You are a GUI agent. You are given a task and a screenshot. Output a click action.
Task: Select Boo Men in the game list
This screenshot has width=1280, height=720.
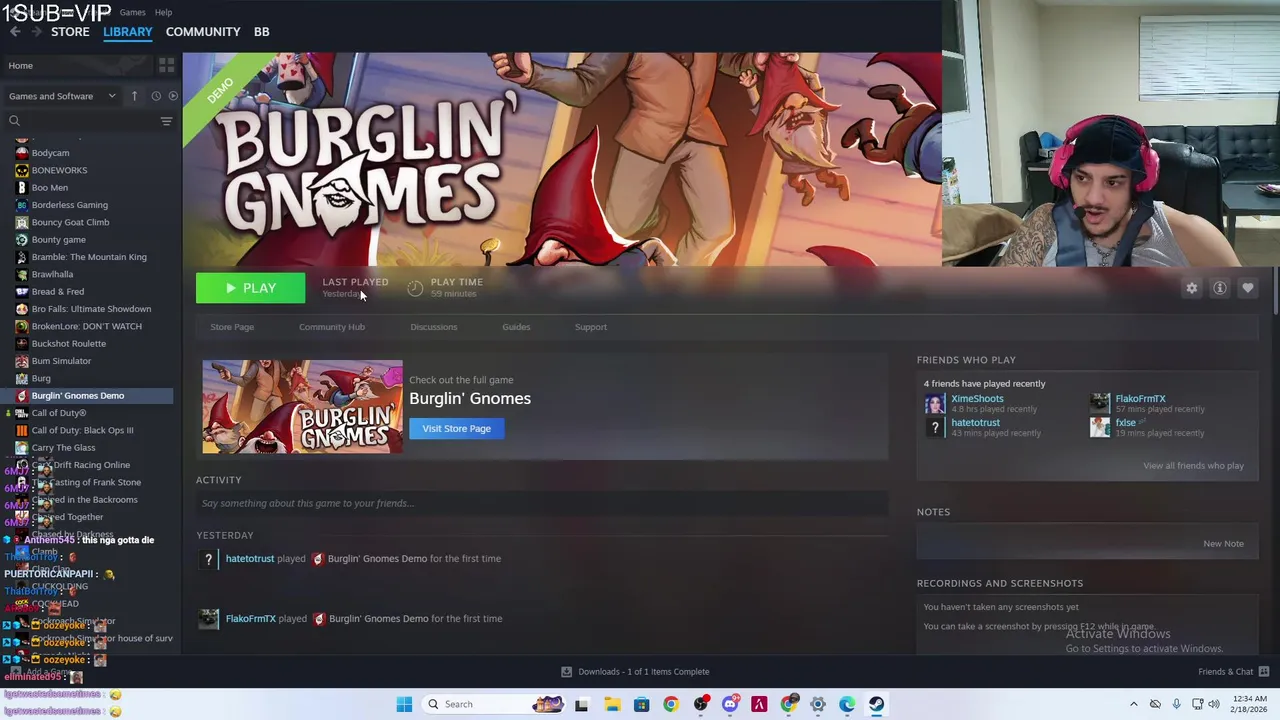[50, 187]
